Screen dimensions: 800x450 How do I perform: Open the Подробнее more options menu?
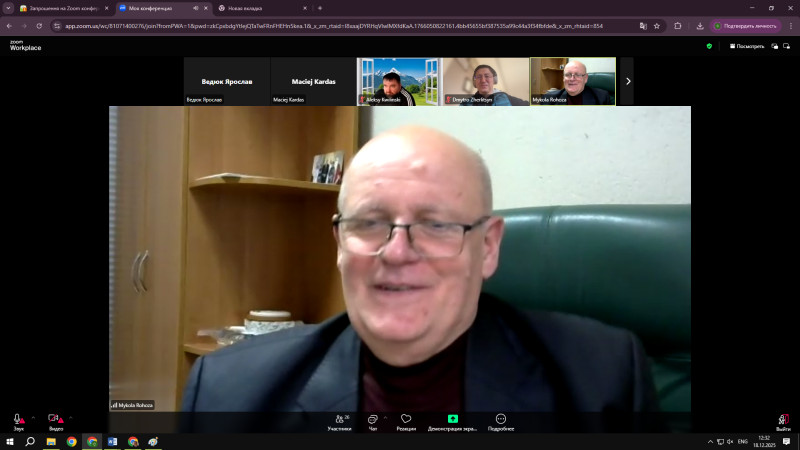500,421
